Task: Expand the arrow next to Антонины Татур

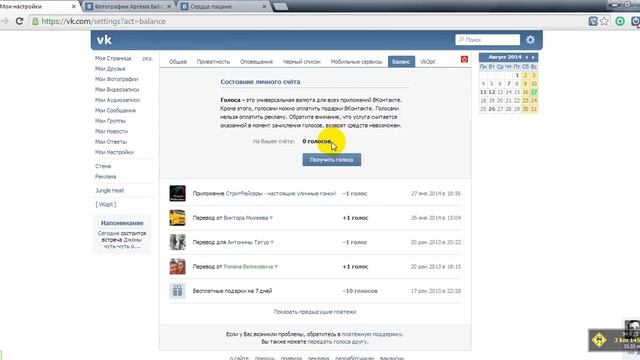Action: coord(272,242)
